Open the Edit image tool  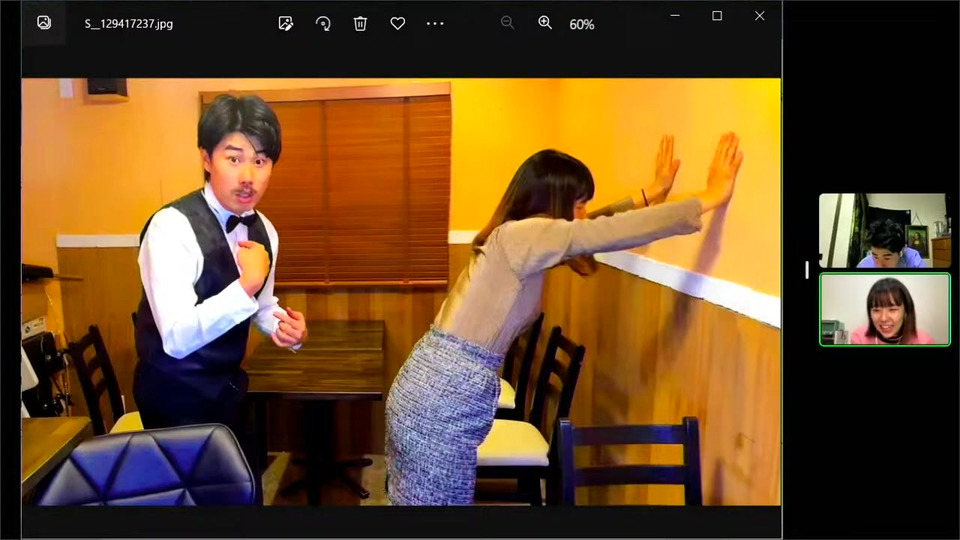tap(285, 23)
